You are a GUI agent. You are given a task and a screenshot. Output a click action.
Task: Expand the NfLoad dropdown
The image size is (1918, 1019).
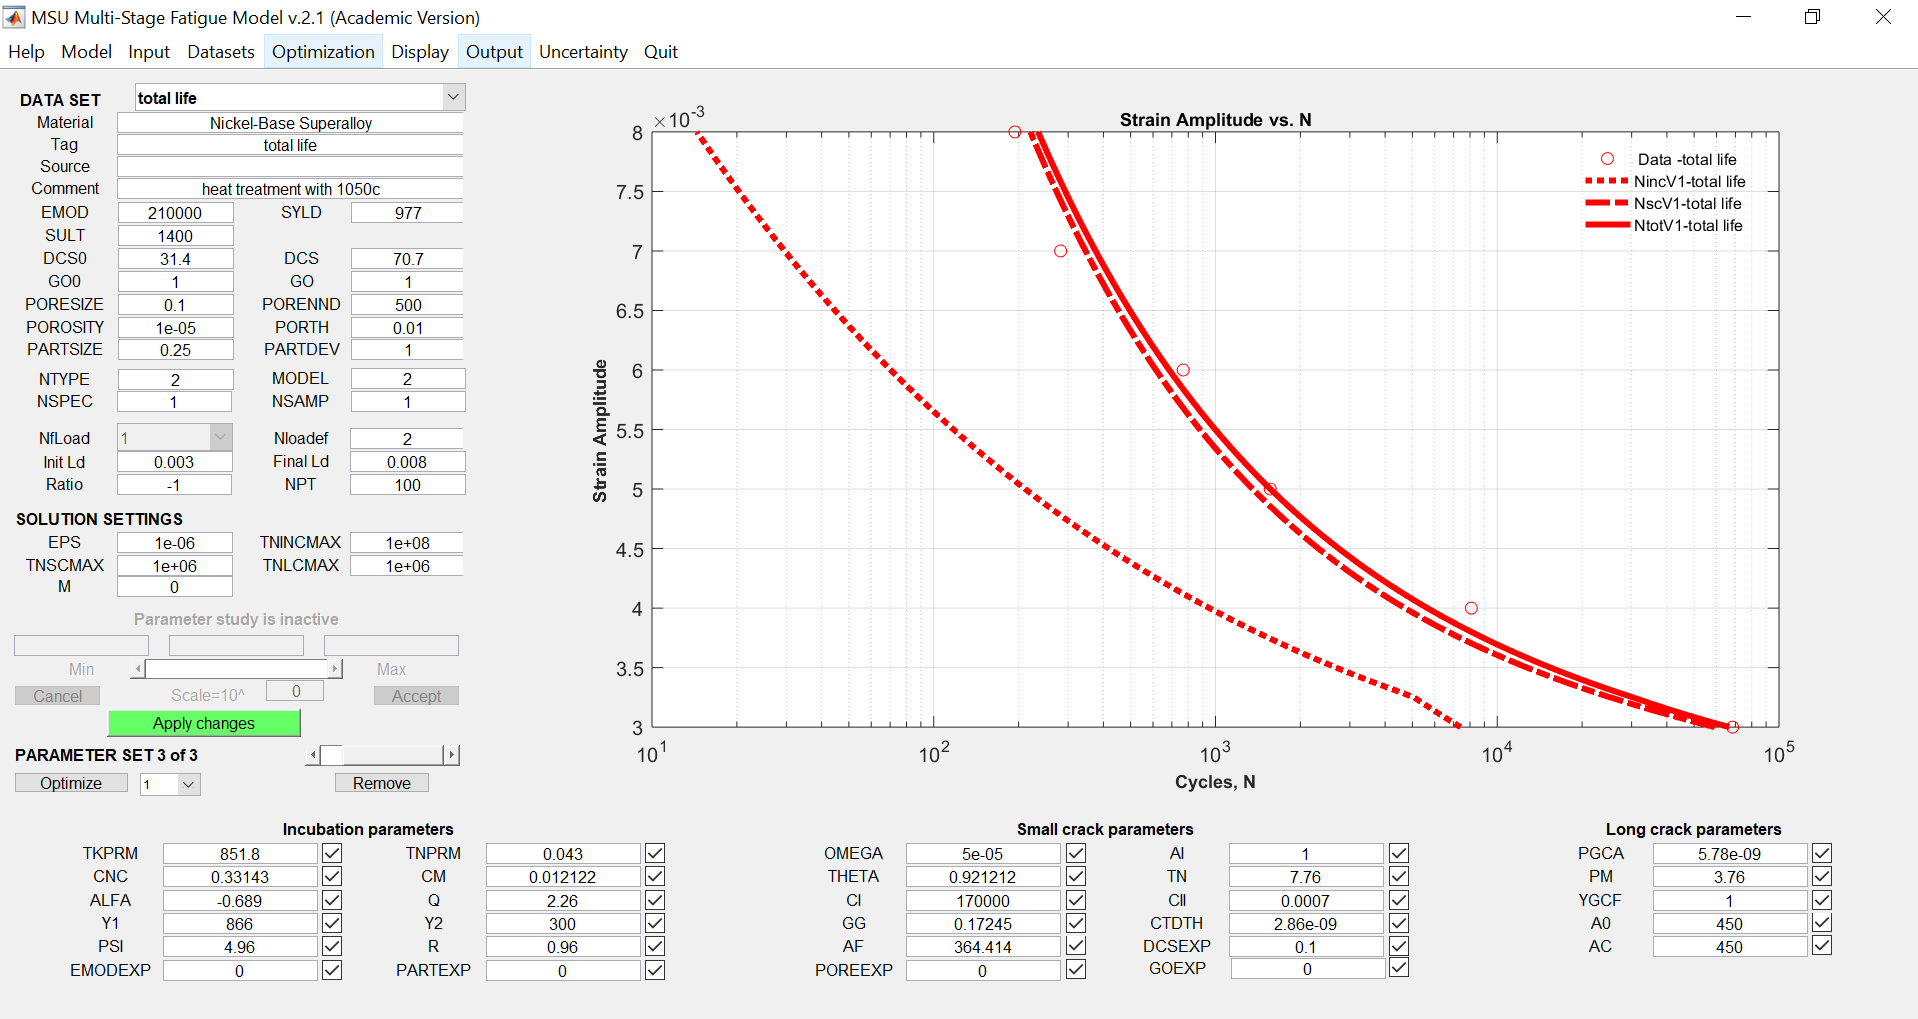pos(221,437)
